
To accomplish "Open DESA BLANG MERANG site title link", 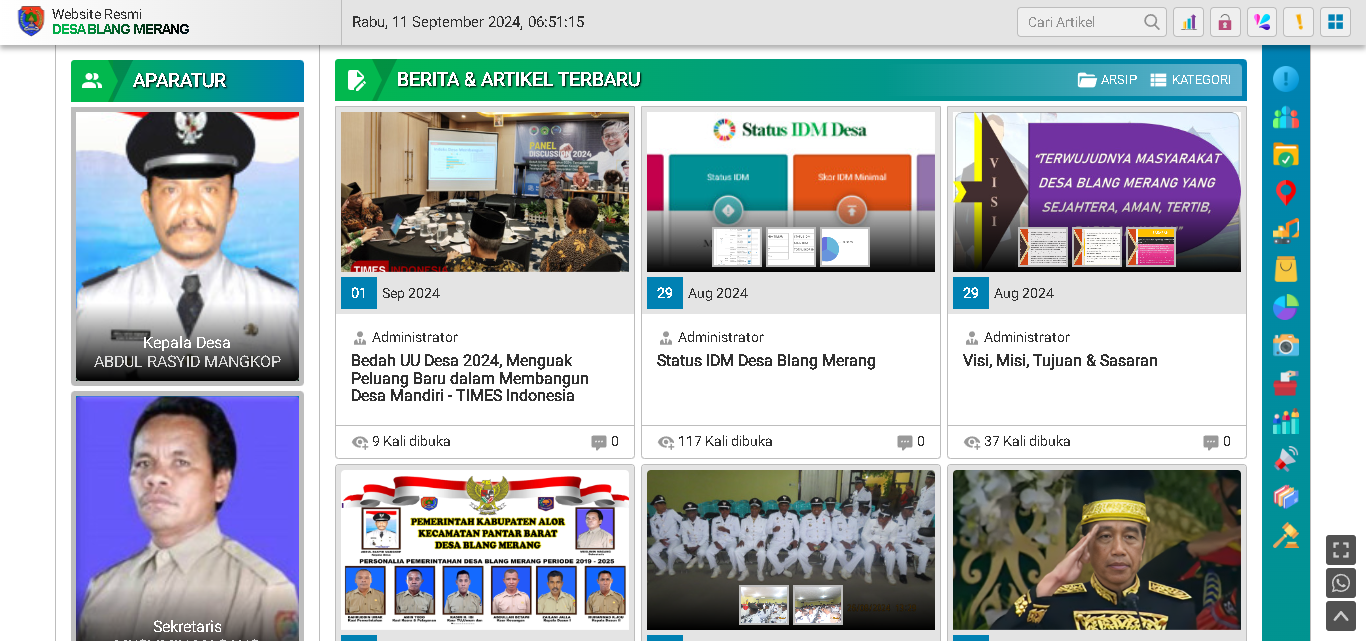I will coord(121,29).
